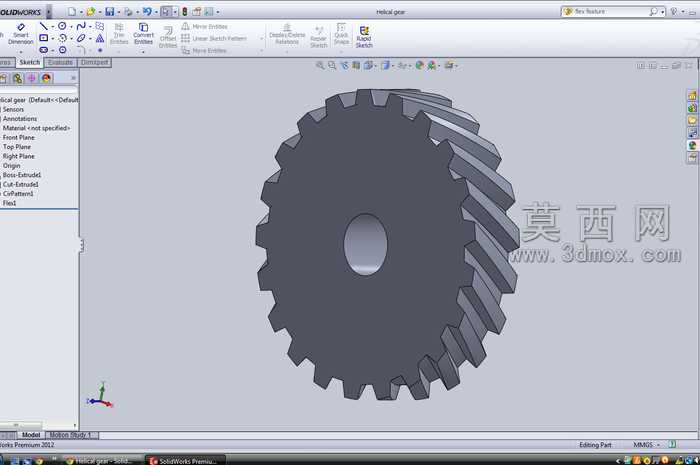Expand the SolidWorks menu arrow
Viewport: 700px width, 465px height.
point(49,12)
